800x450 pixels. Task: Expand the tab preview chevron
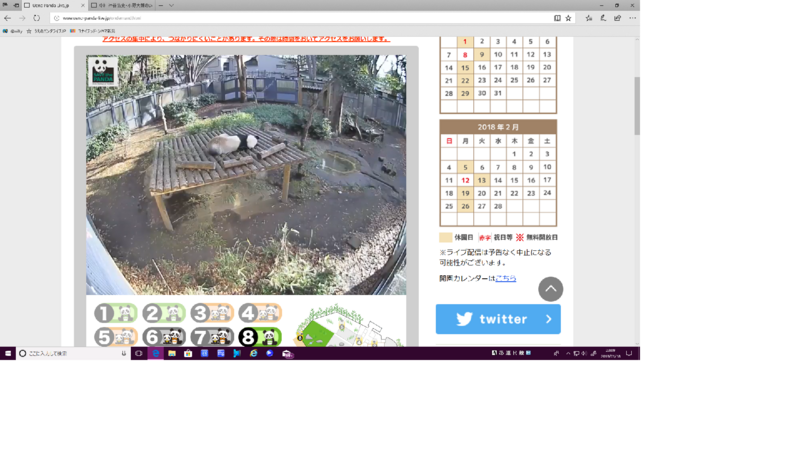[171, 5]
